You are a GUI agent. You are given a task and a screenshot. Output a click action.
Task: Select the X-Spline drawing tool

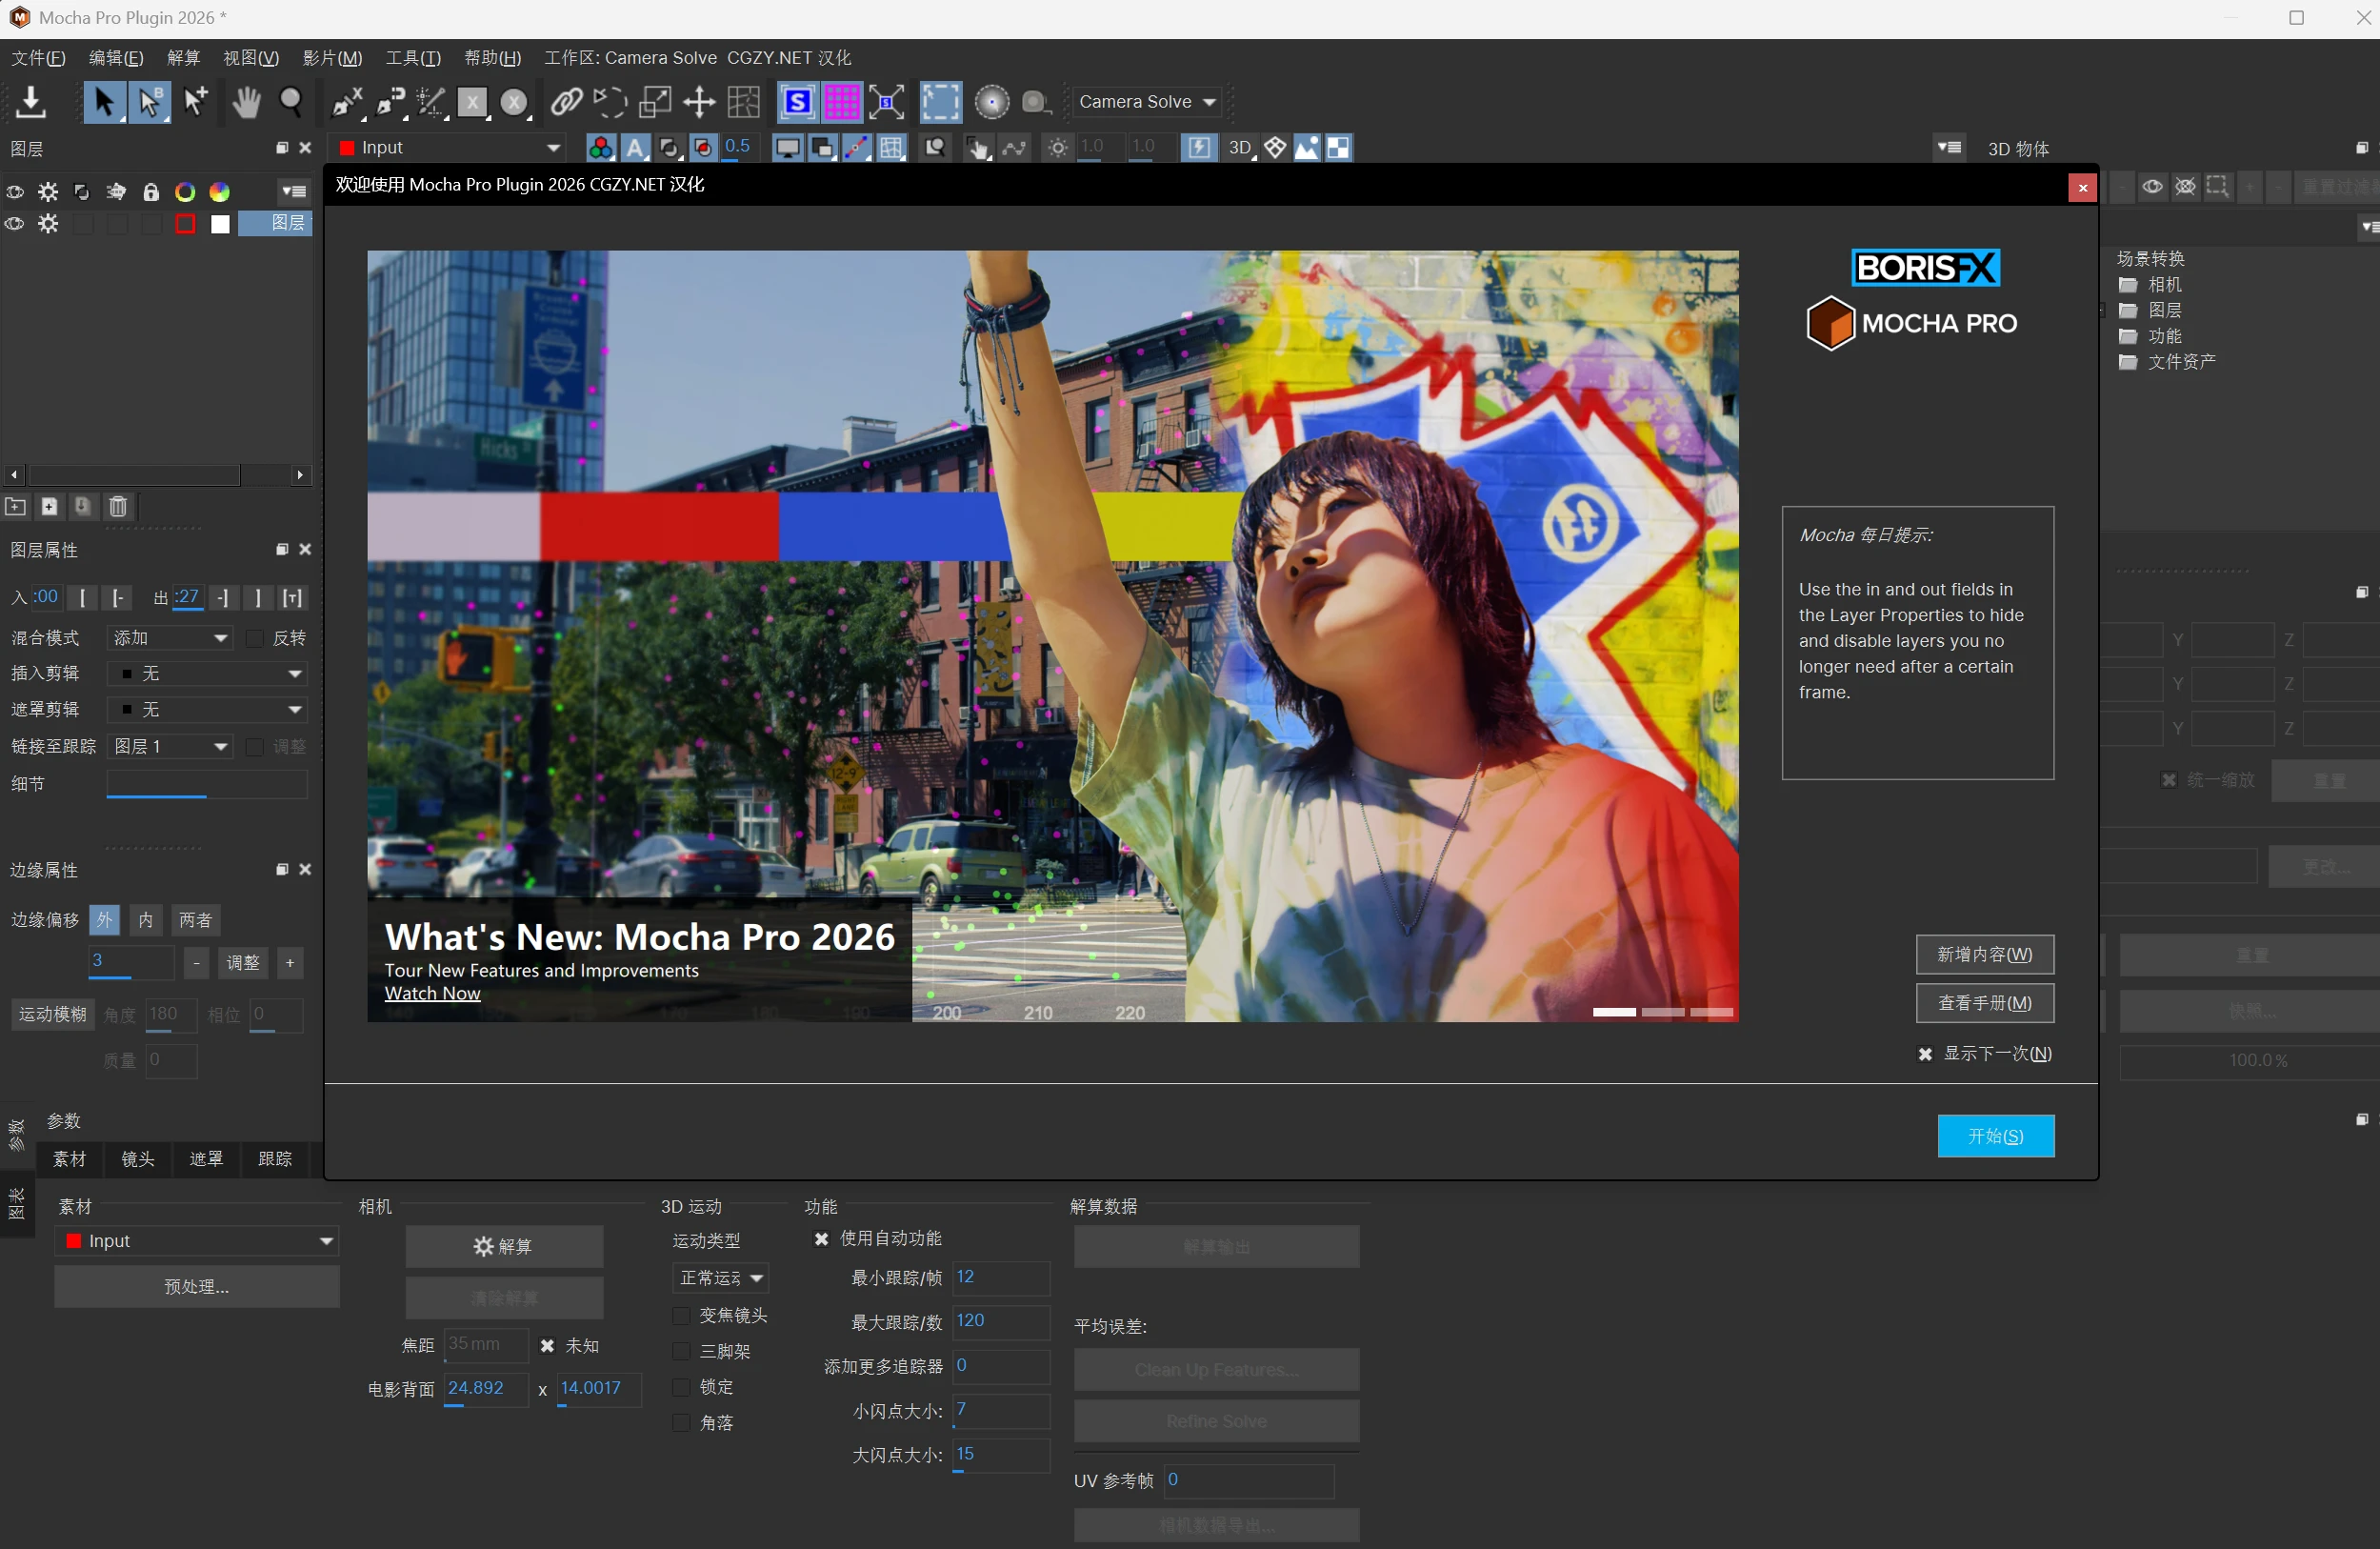(347, 102)
